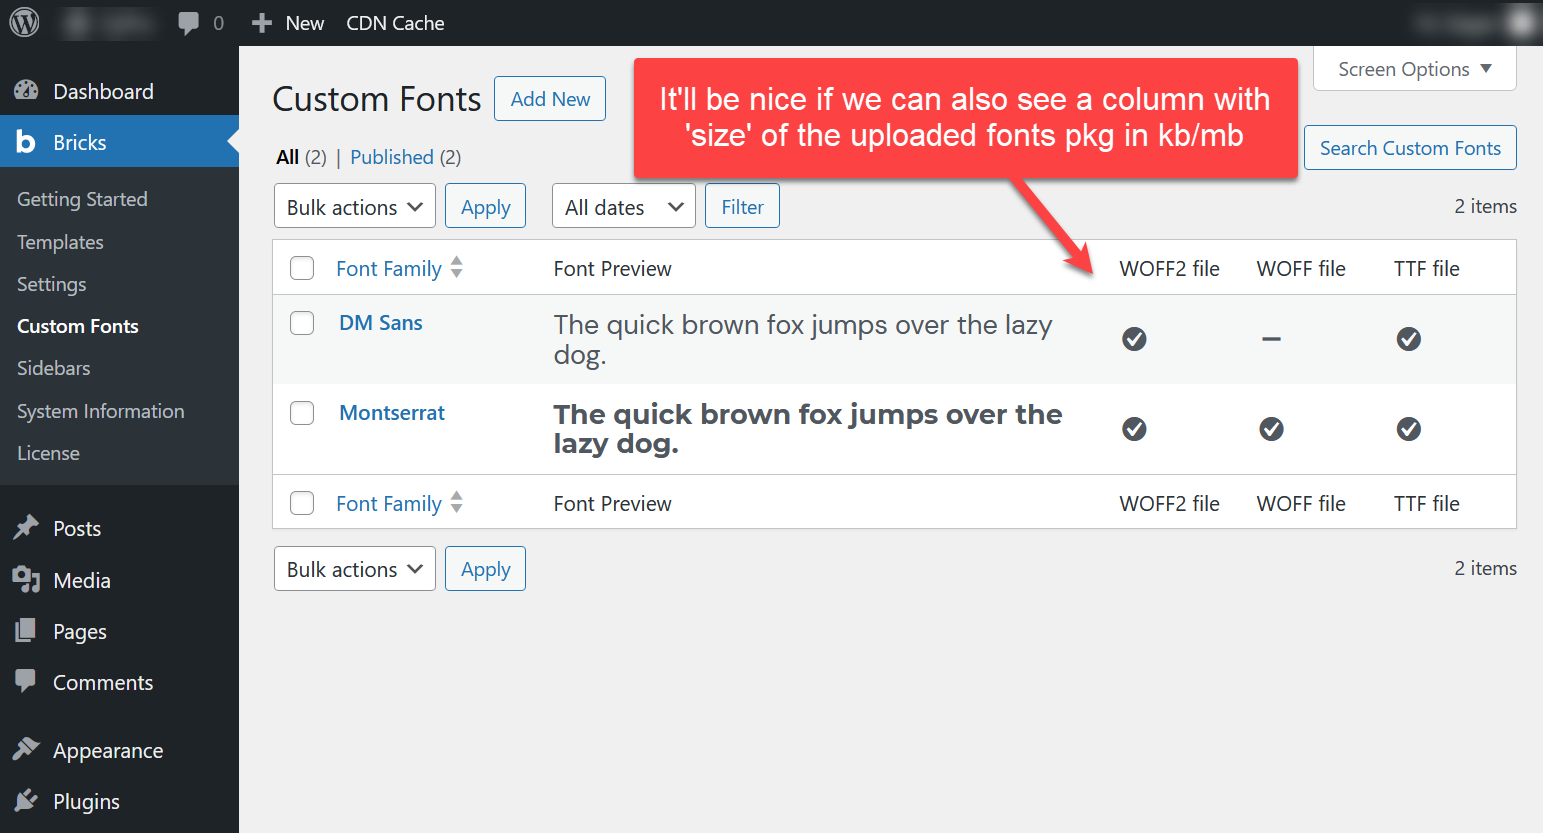Click Montserrat WOFF2 file checkmark

[x=1134, y=429]
